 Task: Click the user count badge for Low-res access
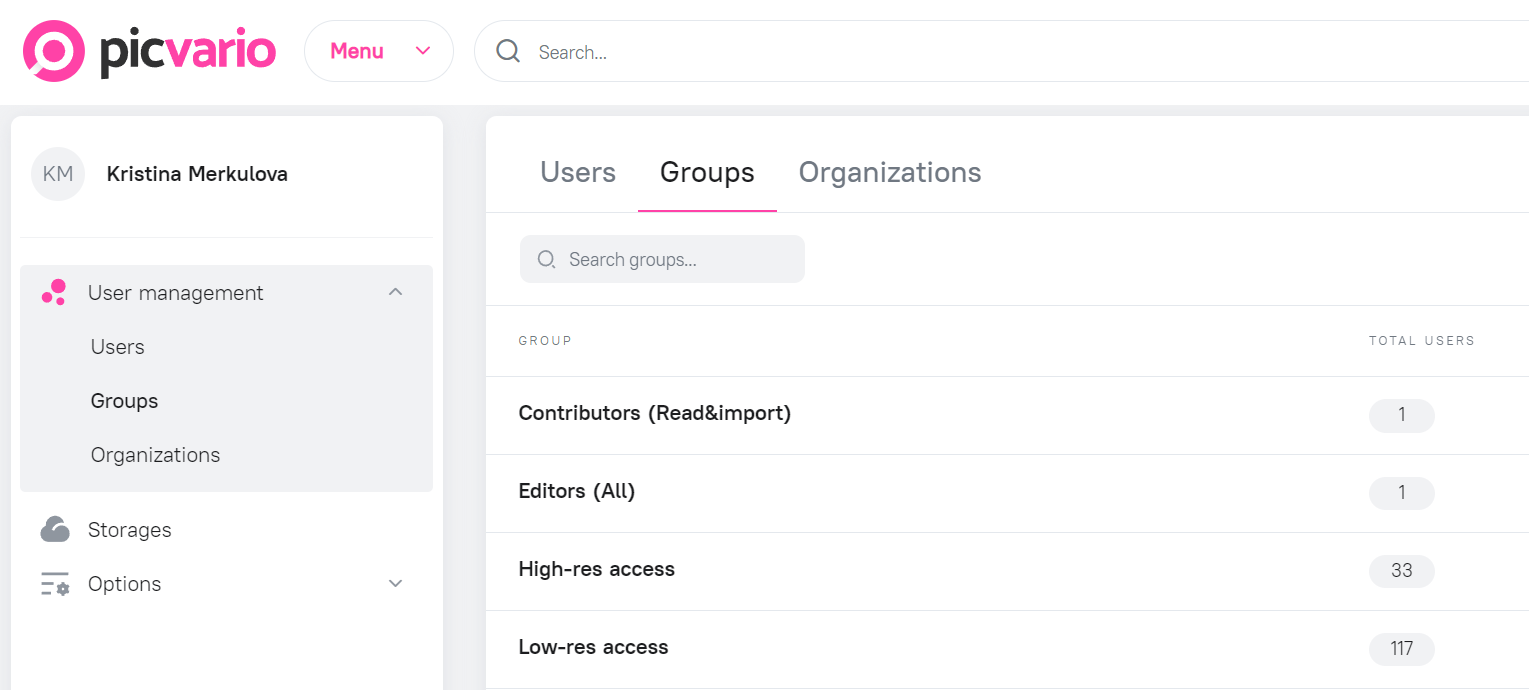[1401, 649]
